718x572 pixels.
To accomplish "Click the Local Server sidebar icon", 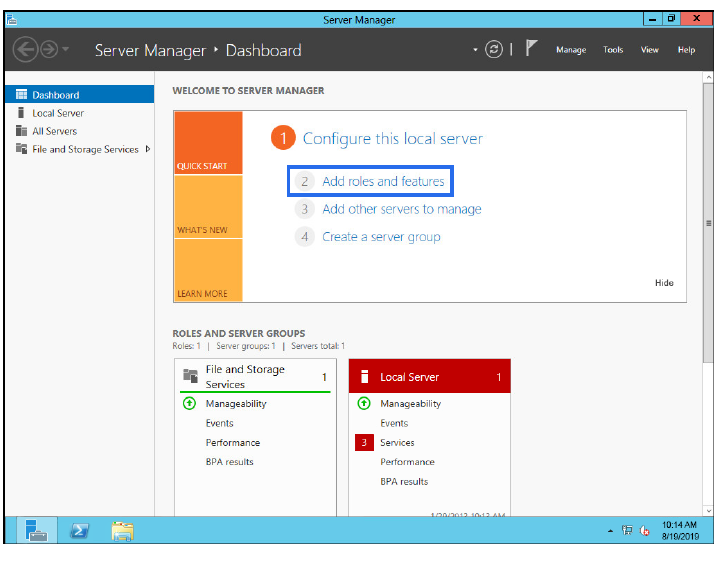I will point(21,113).
